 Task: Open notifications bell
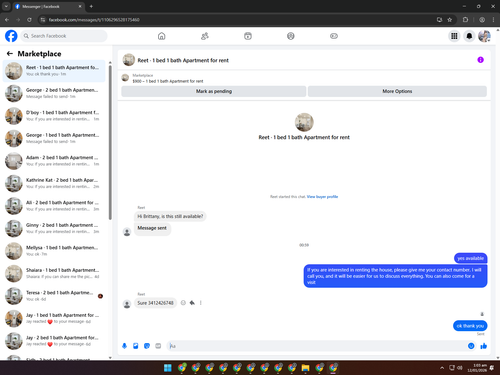469,36
